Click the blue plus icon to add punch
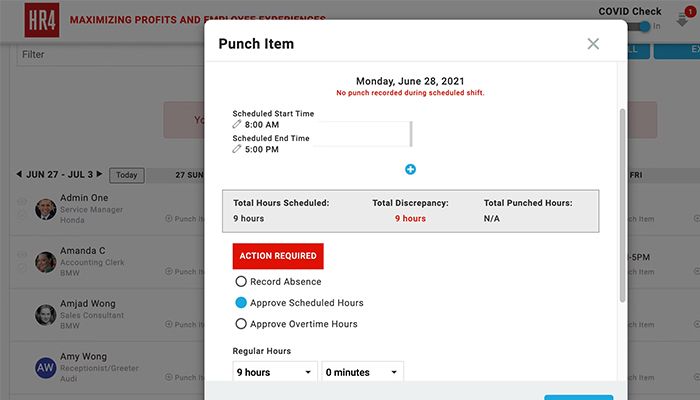Screen dimensions: 700x400 click(410, 170)
